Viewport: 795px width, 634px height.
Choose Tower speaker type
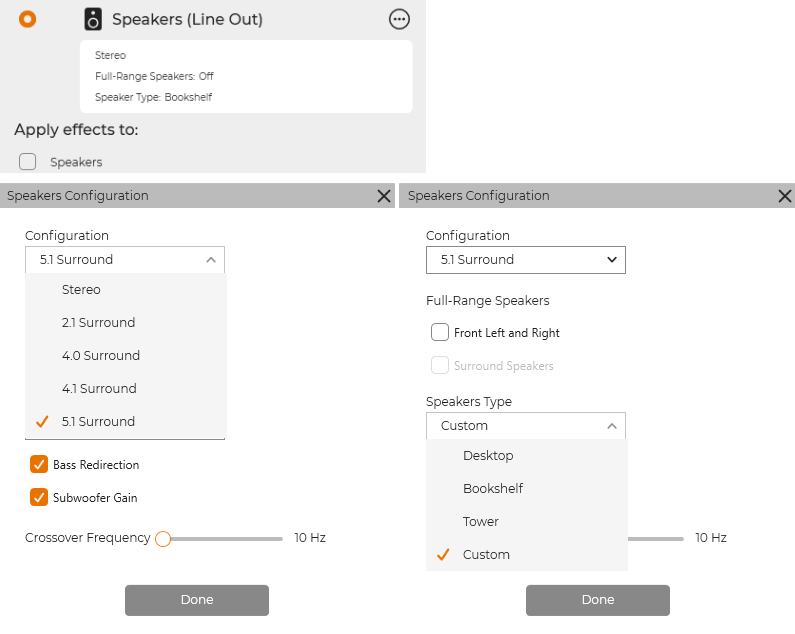[481, 522]
